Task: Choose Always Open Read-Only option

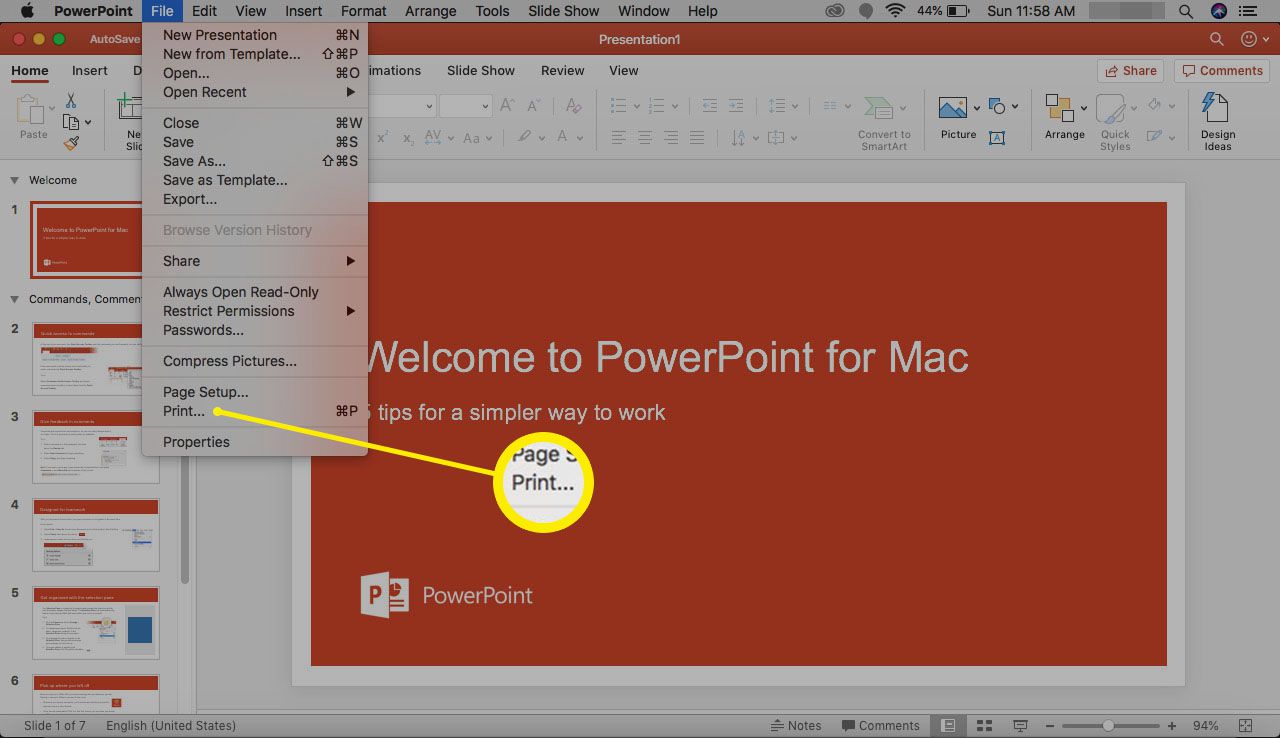Action: click(255, 292)
